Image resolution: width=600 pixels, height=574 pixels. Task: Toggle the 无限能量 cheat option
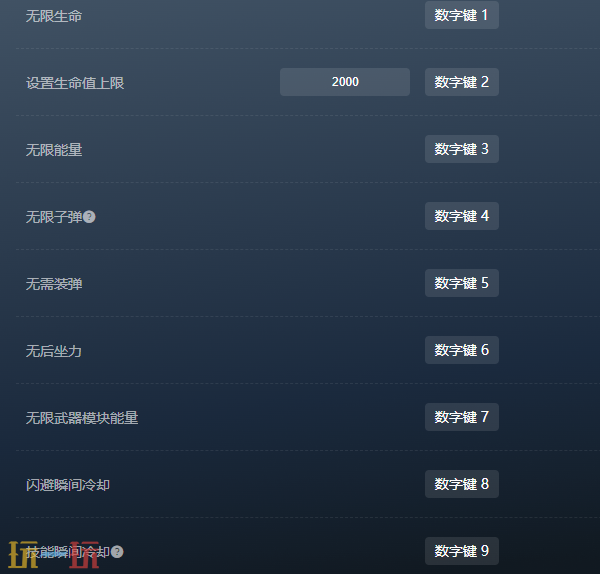(54, 150)
